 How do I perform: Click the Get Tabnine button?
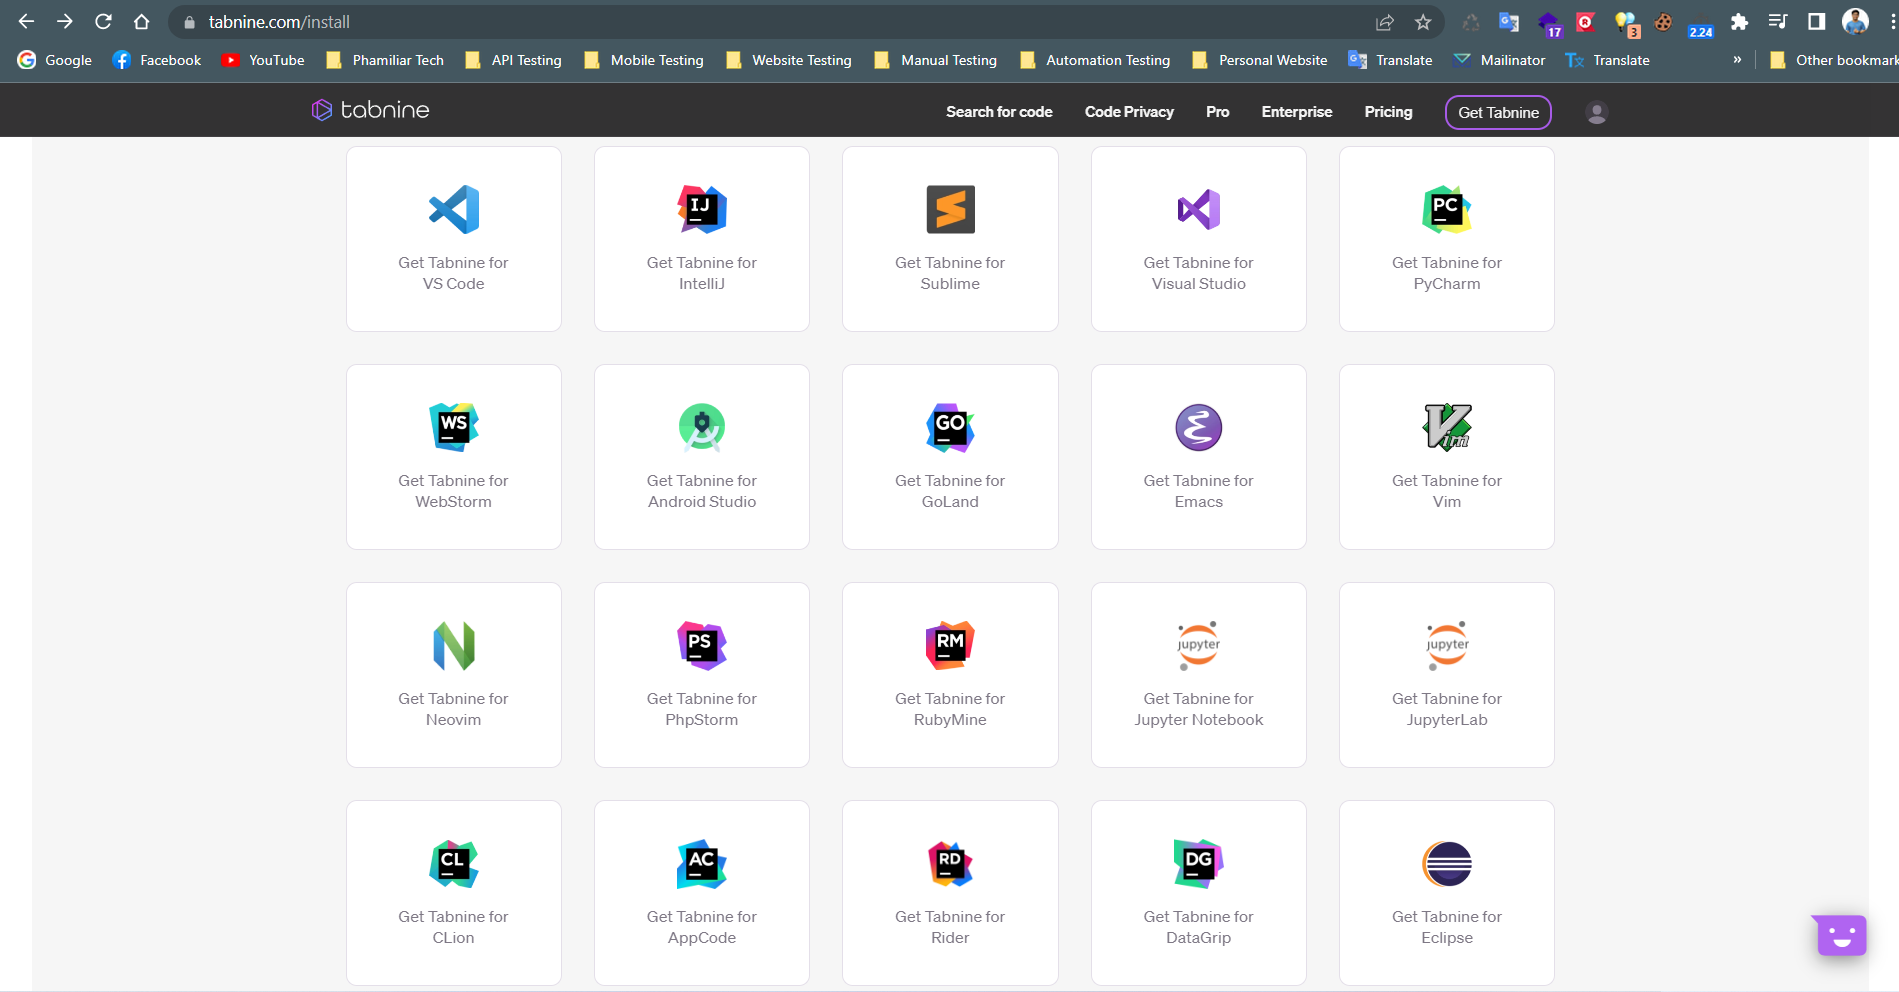(x=1498, y=113)
